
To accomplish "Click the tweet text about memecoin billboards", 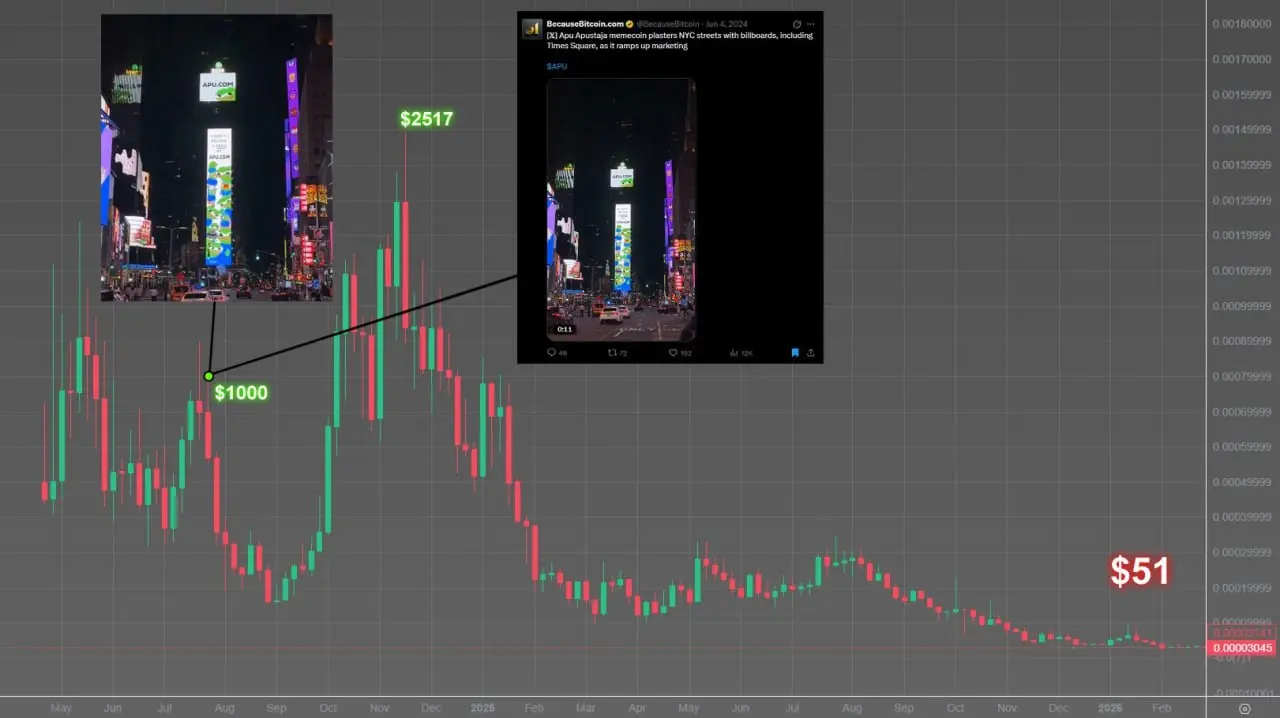I will click(679, 39).
